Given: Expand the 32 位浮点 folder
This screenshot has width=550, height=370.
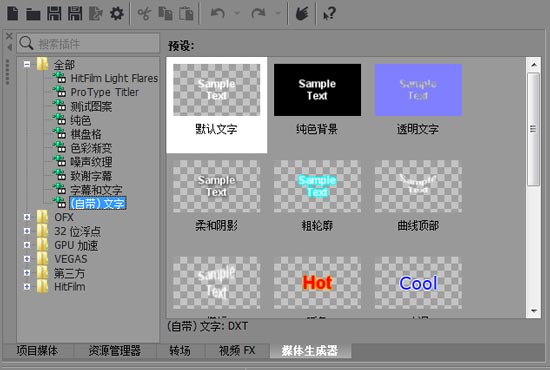Looking at the screenshot, I should (27, 231).
